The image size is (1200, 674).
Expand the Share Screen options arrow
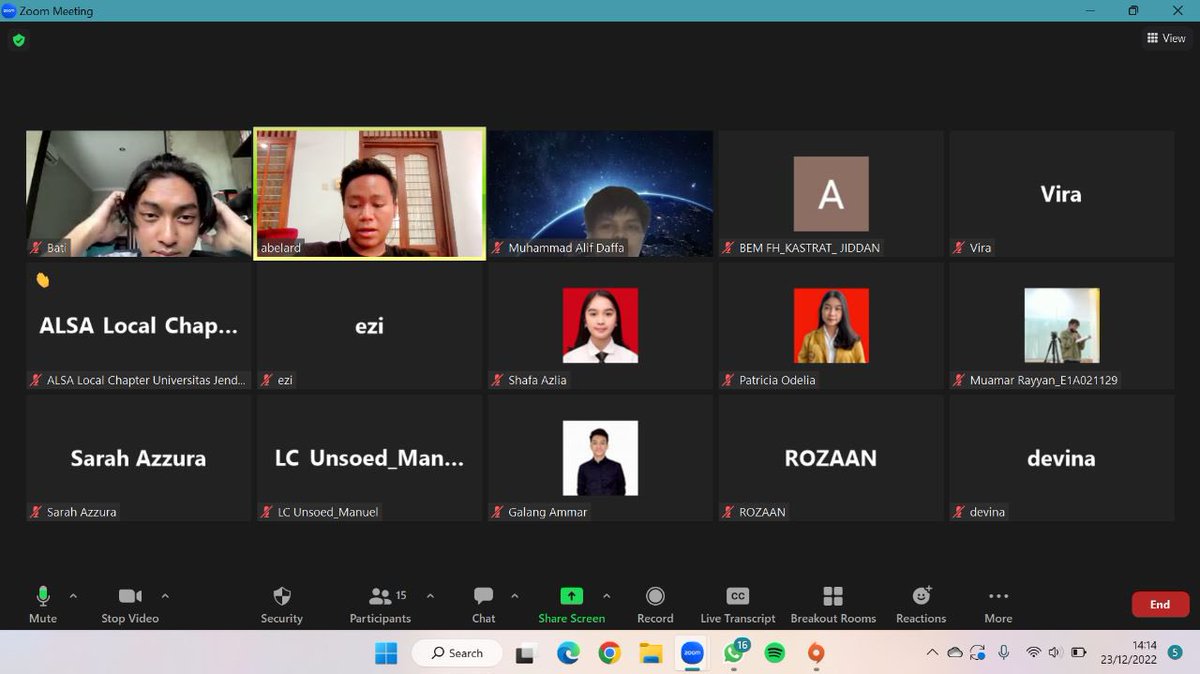click(605, 596)
